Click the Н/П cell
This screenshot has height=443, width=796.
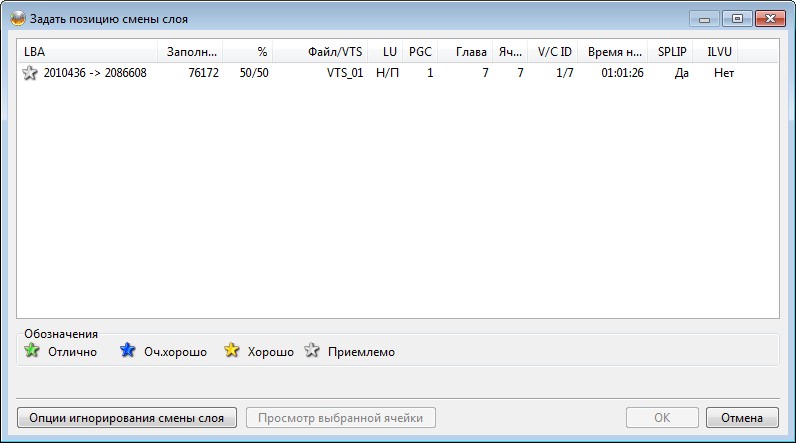point(387,73)
